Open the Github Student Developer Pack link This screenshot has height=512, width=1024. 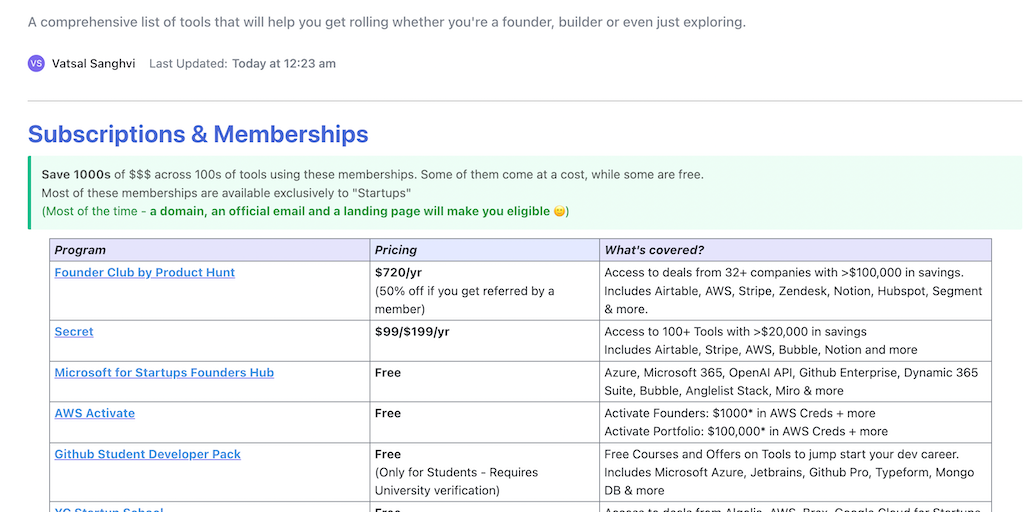pos(148,454)
